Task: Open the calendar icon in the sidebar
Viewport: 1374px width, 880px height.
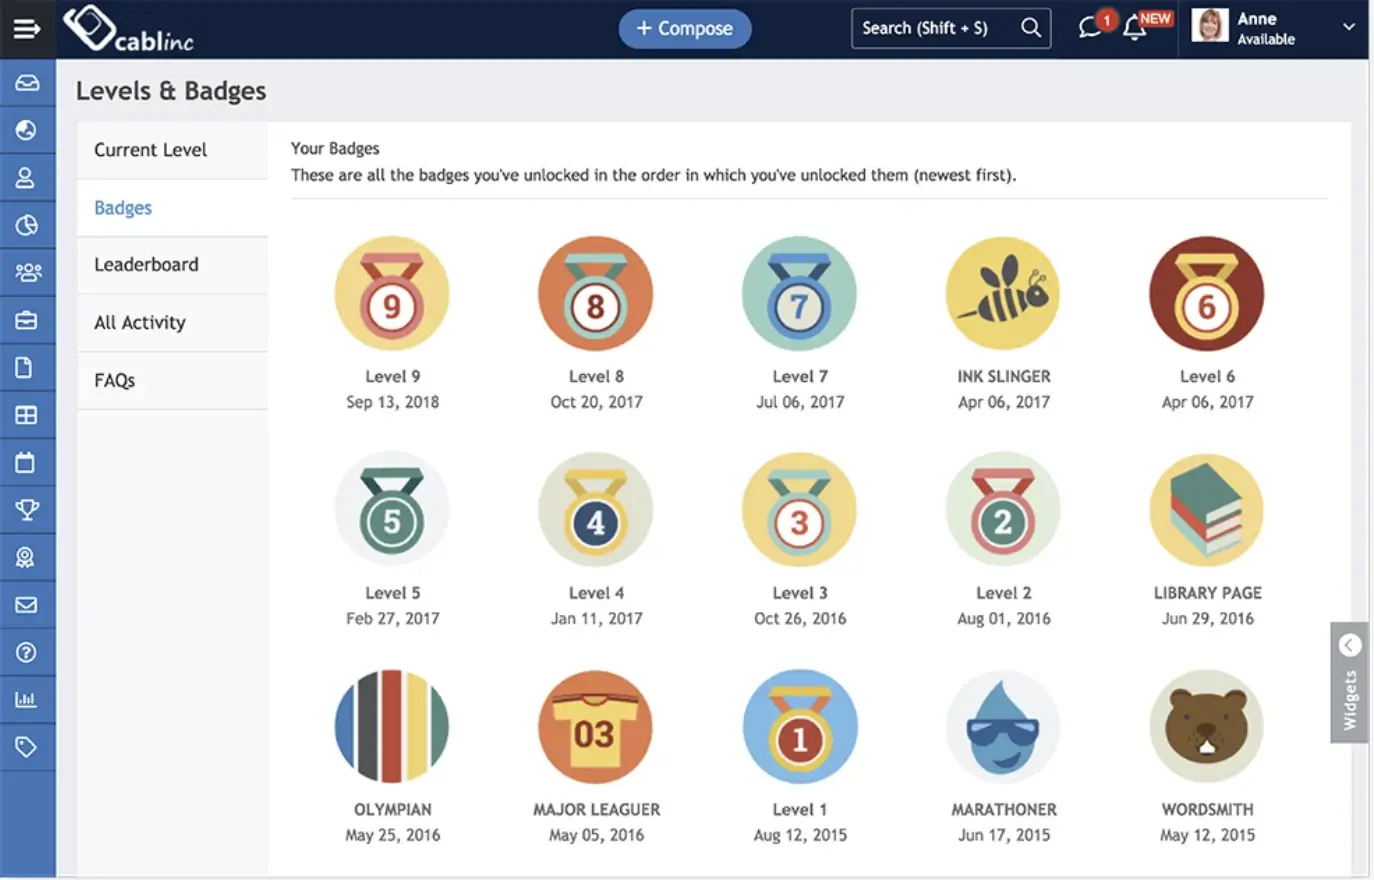Action: click(27, 462)
